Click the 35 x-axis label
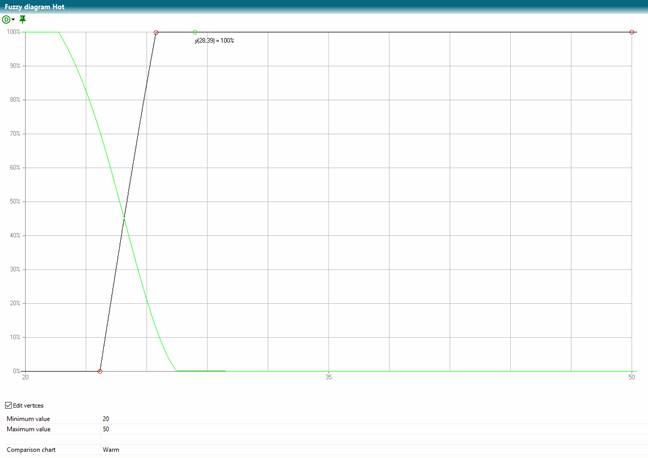The image size is (648, 458). pyautogui.click(x=329, y=377)
